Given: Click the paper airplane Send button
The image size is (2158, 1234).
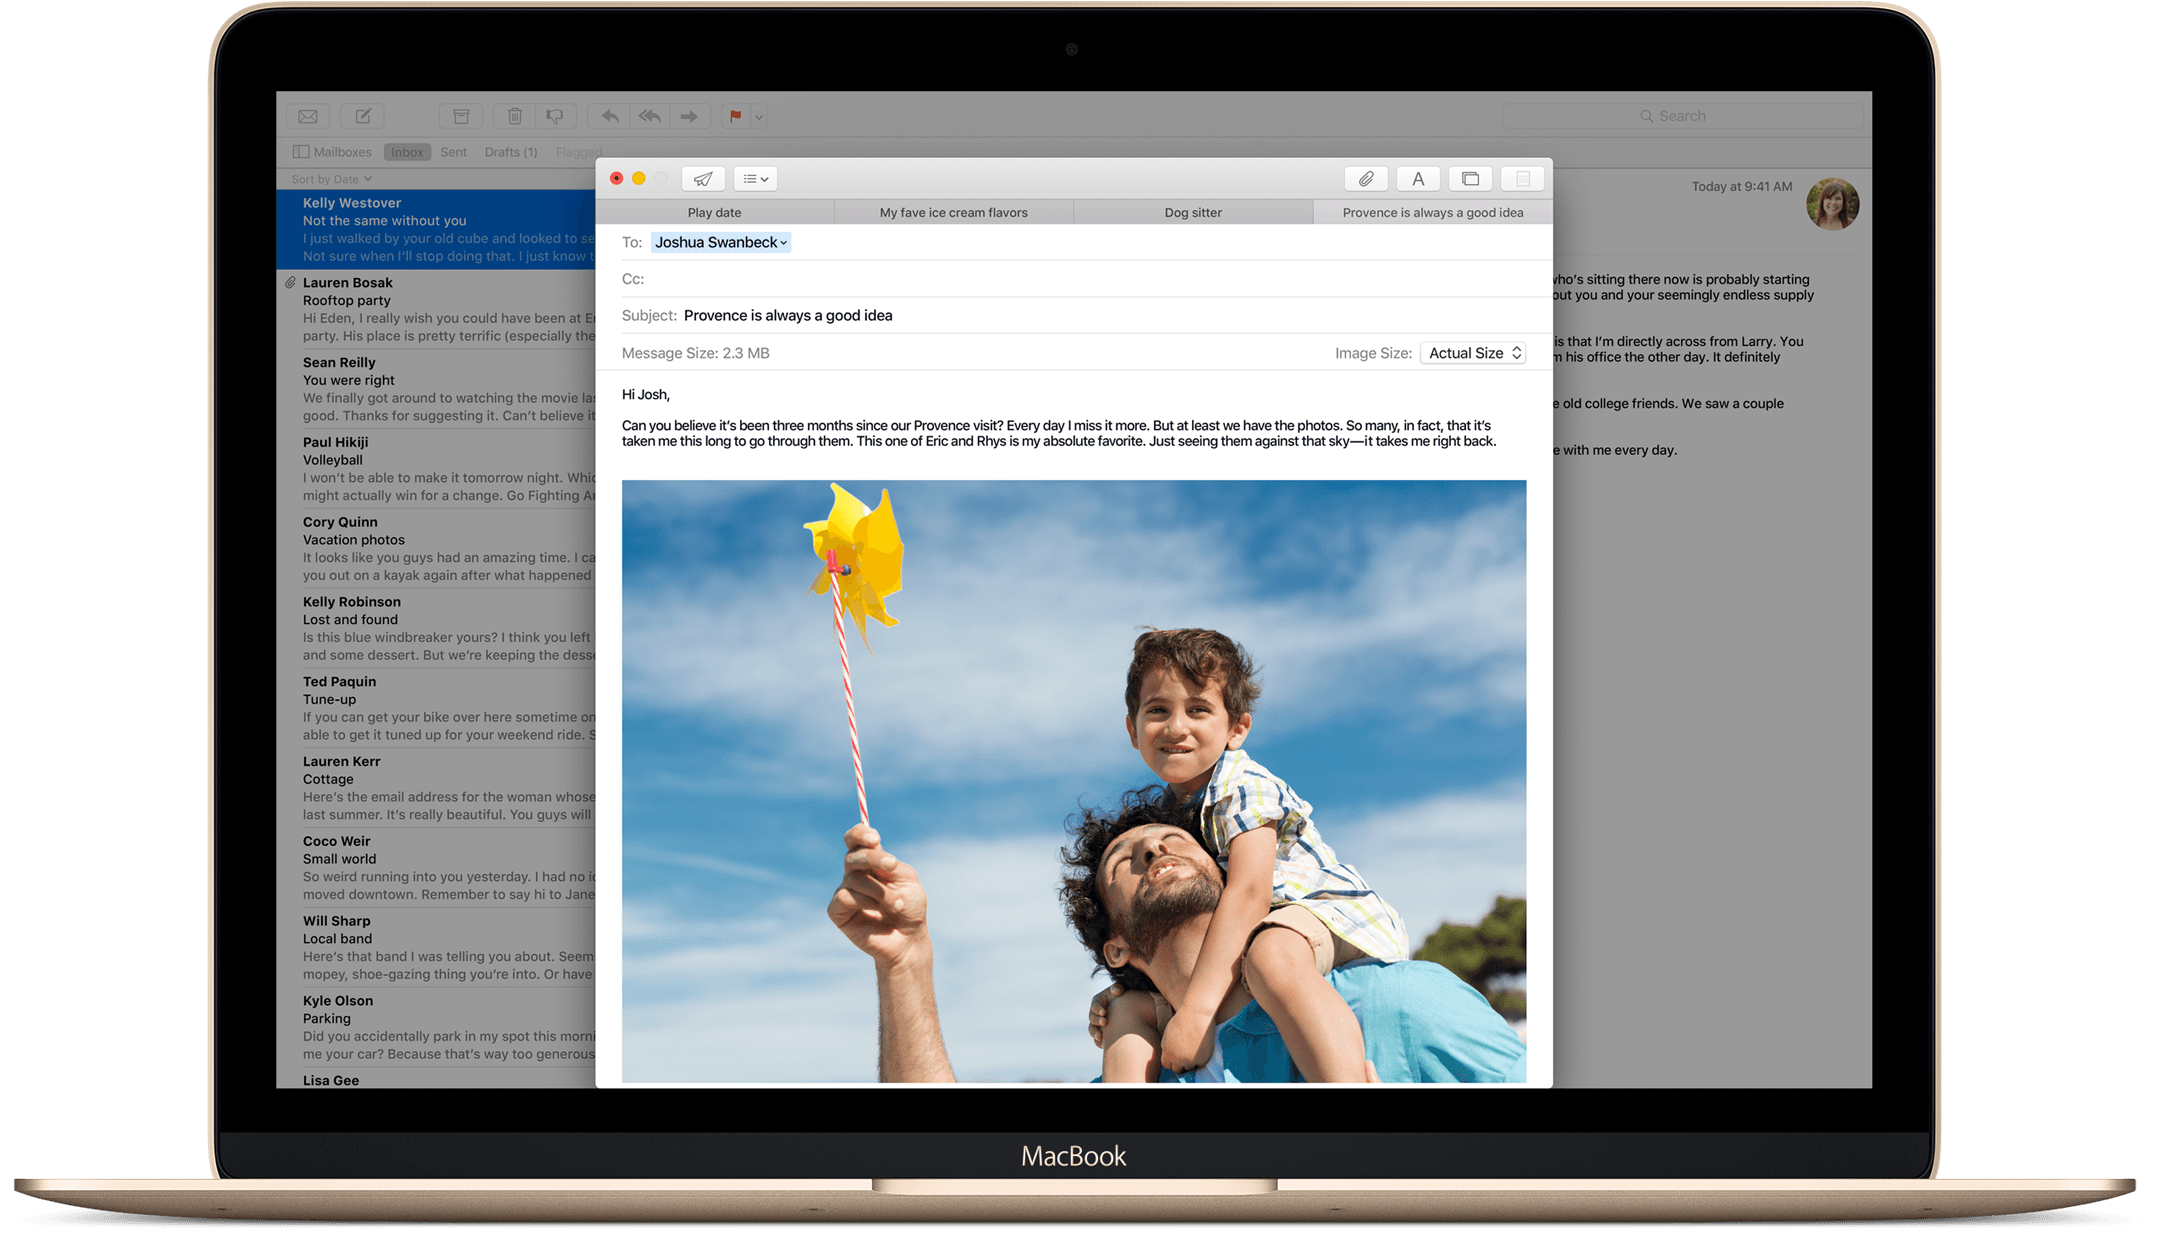Looking at the screenshot, I should [x=703, y=179].
